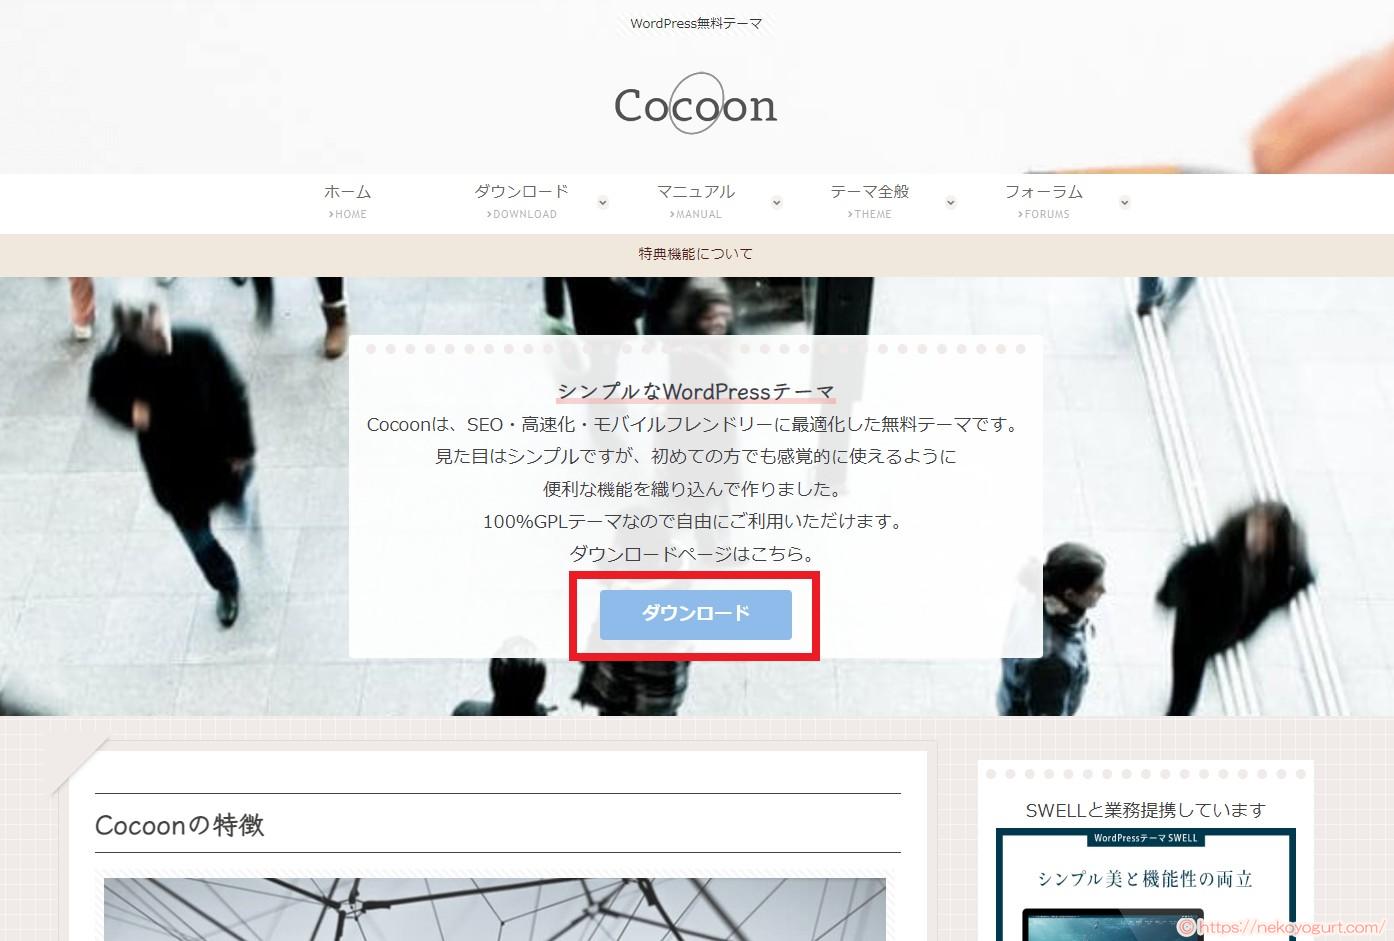
Task: Click the Cocoonの特徴 heading
Action: point(179,825)
